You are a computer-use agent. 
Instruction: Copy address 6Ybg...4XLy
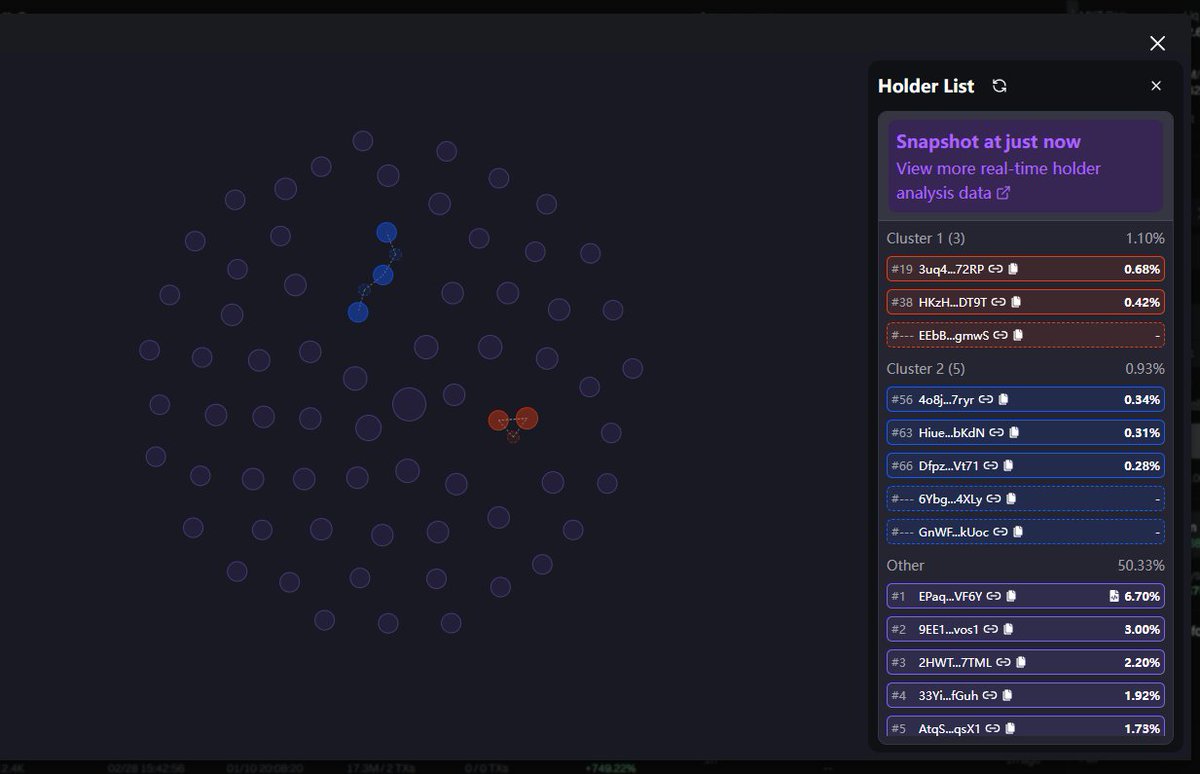pyautogui.click(x=1010, y=499)
